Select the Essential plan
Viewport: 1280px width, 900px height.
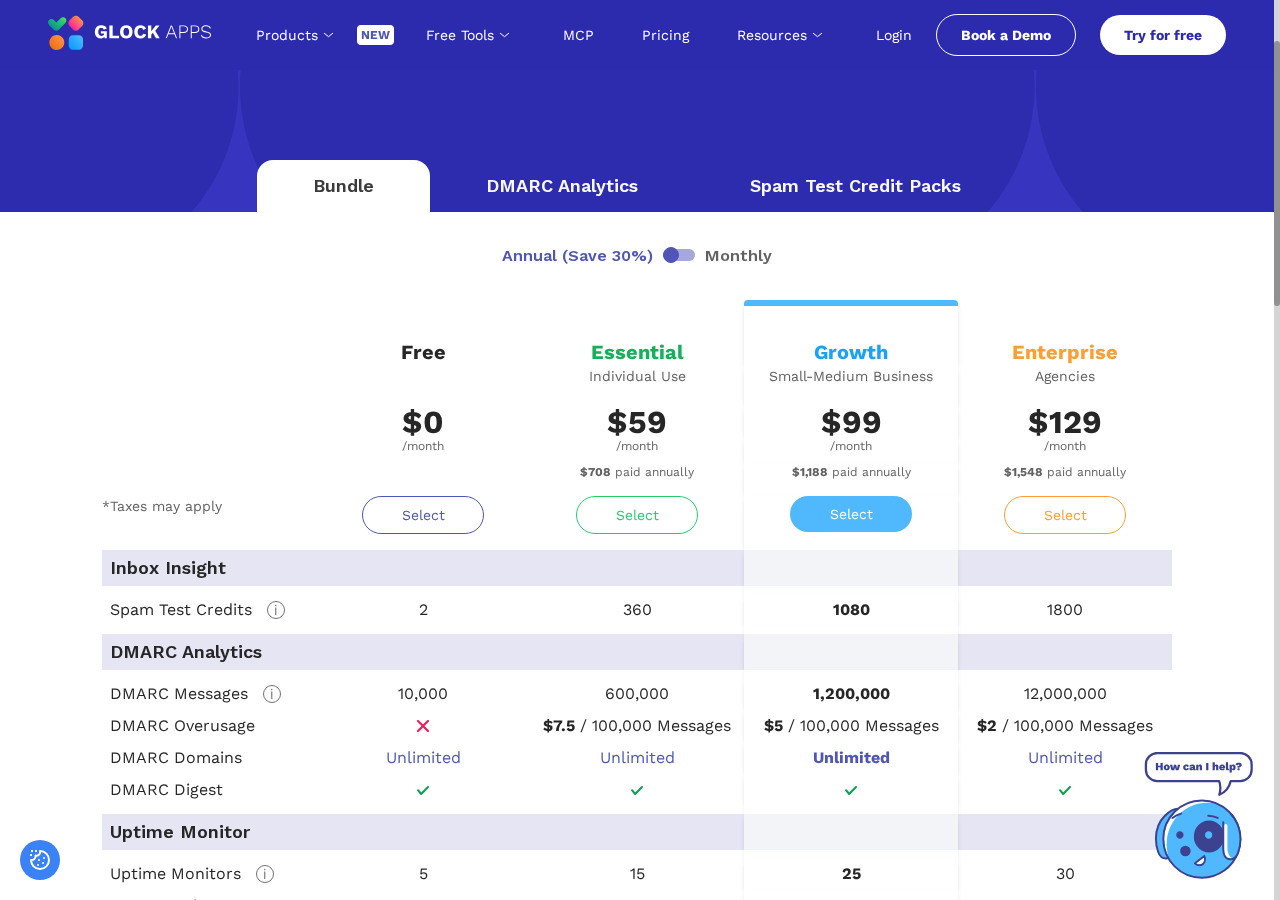pos(637,515)
